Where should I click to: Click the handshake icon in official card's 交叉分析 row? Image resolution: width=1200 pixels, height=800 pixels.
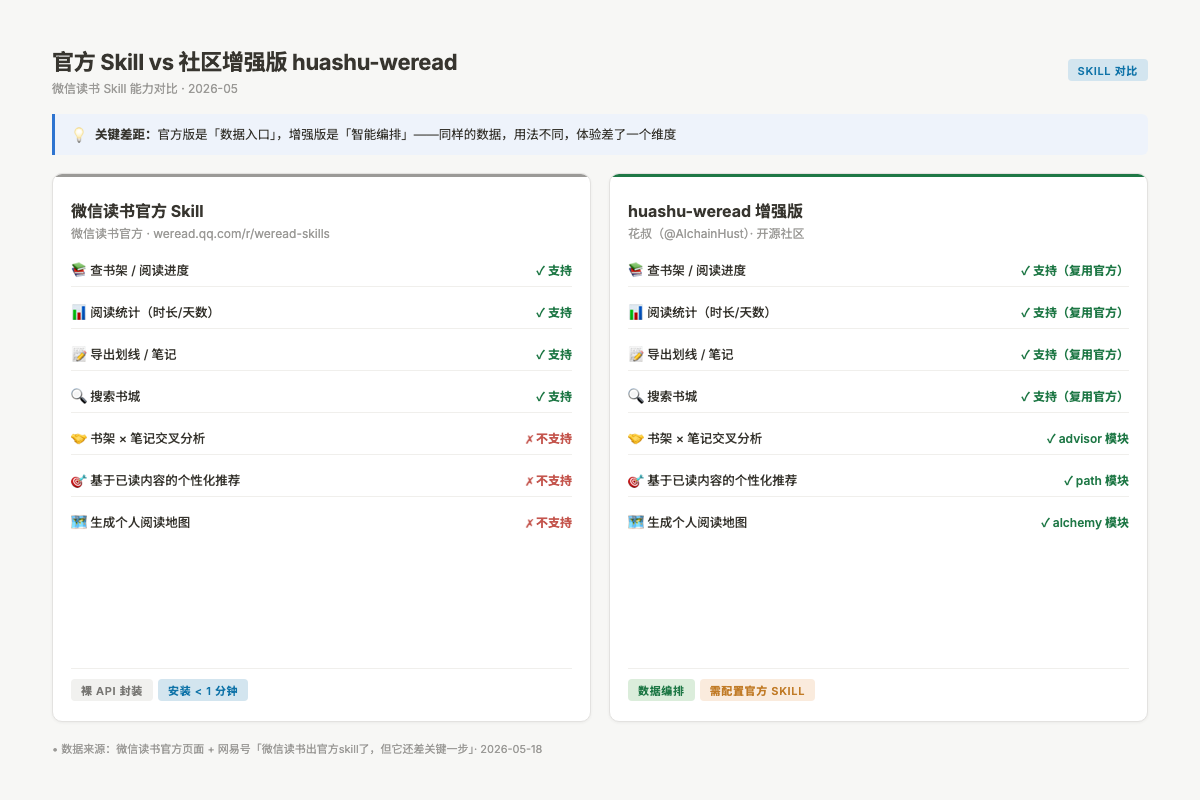79,438
